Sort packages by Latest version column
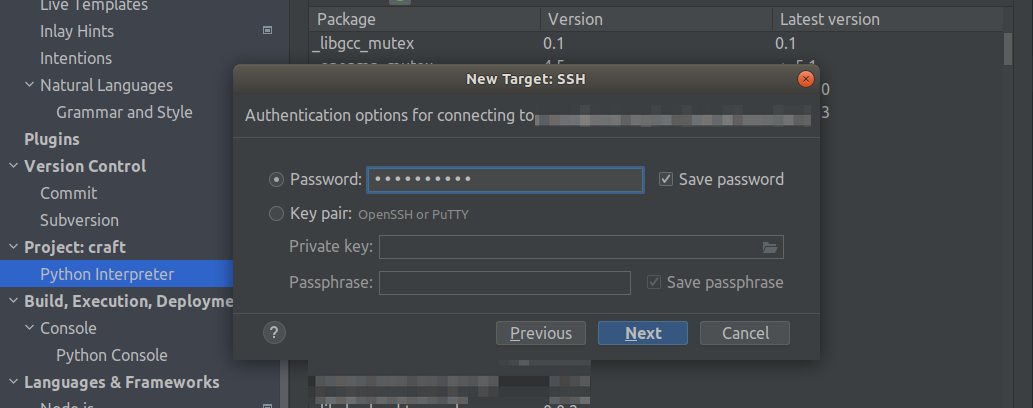 (829, 19)
